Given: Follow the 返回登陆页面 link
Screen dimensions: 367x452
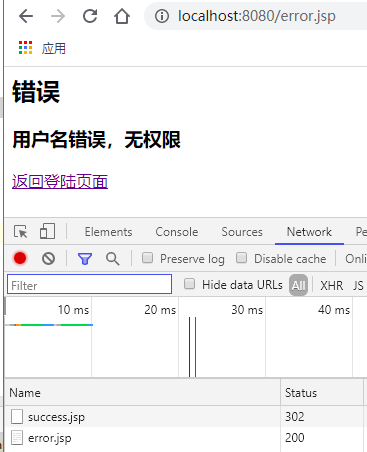Looking at the screenshot, I should click(x=60, y=182).
